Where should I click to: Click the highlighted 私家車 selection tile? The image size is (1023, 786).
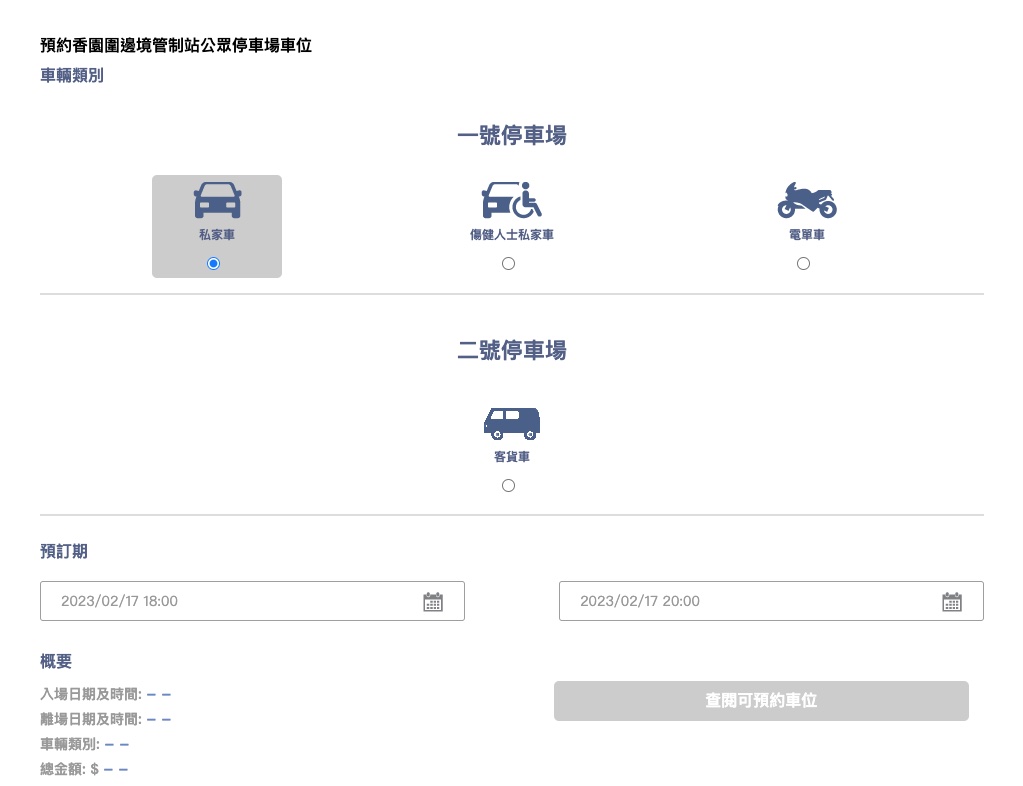click(x=217, y=226)
